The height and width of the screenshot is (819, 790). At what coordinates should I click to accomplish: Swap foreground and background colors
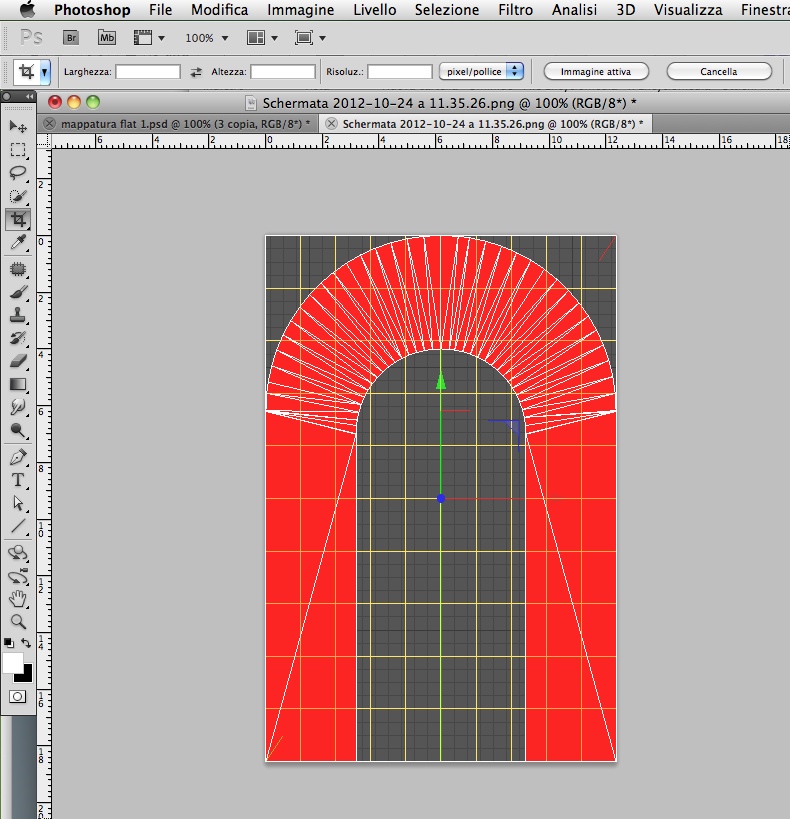point(27,642)
